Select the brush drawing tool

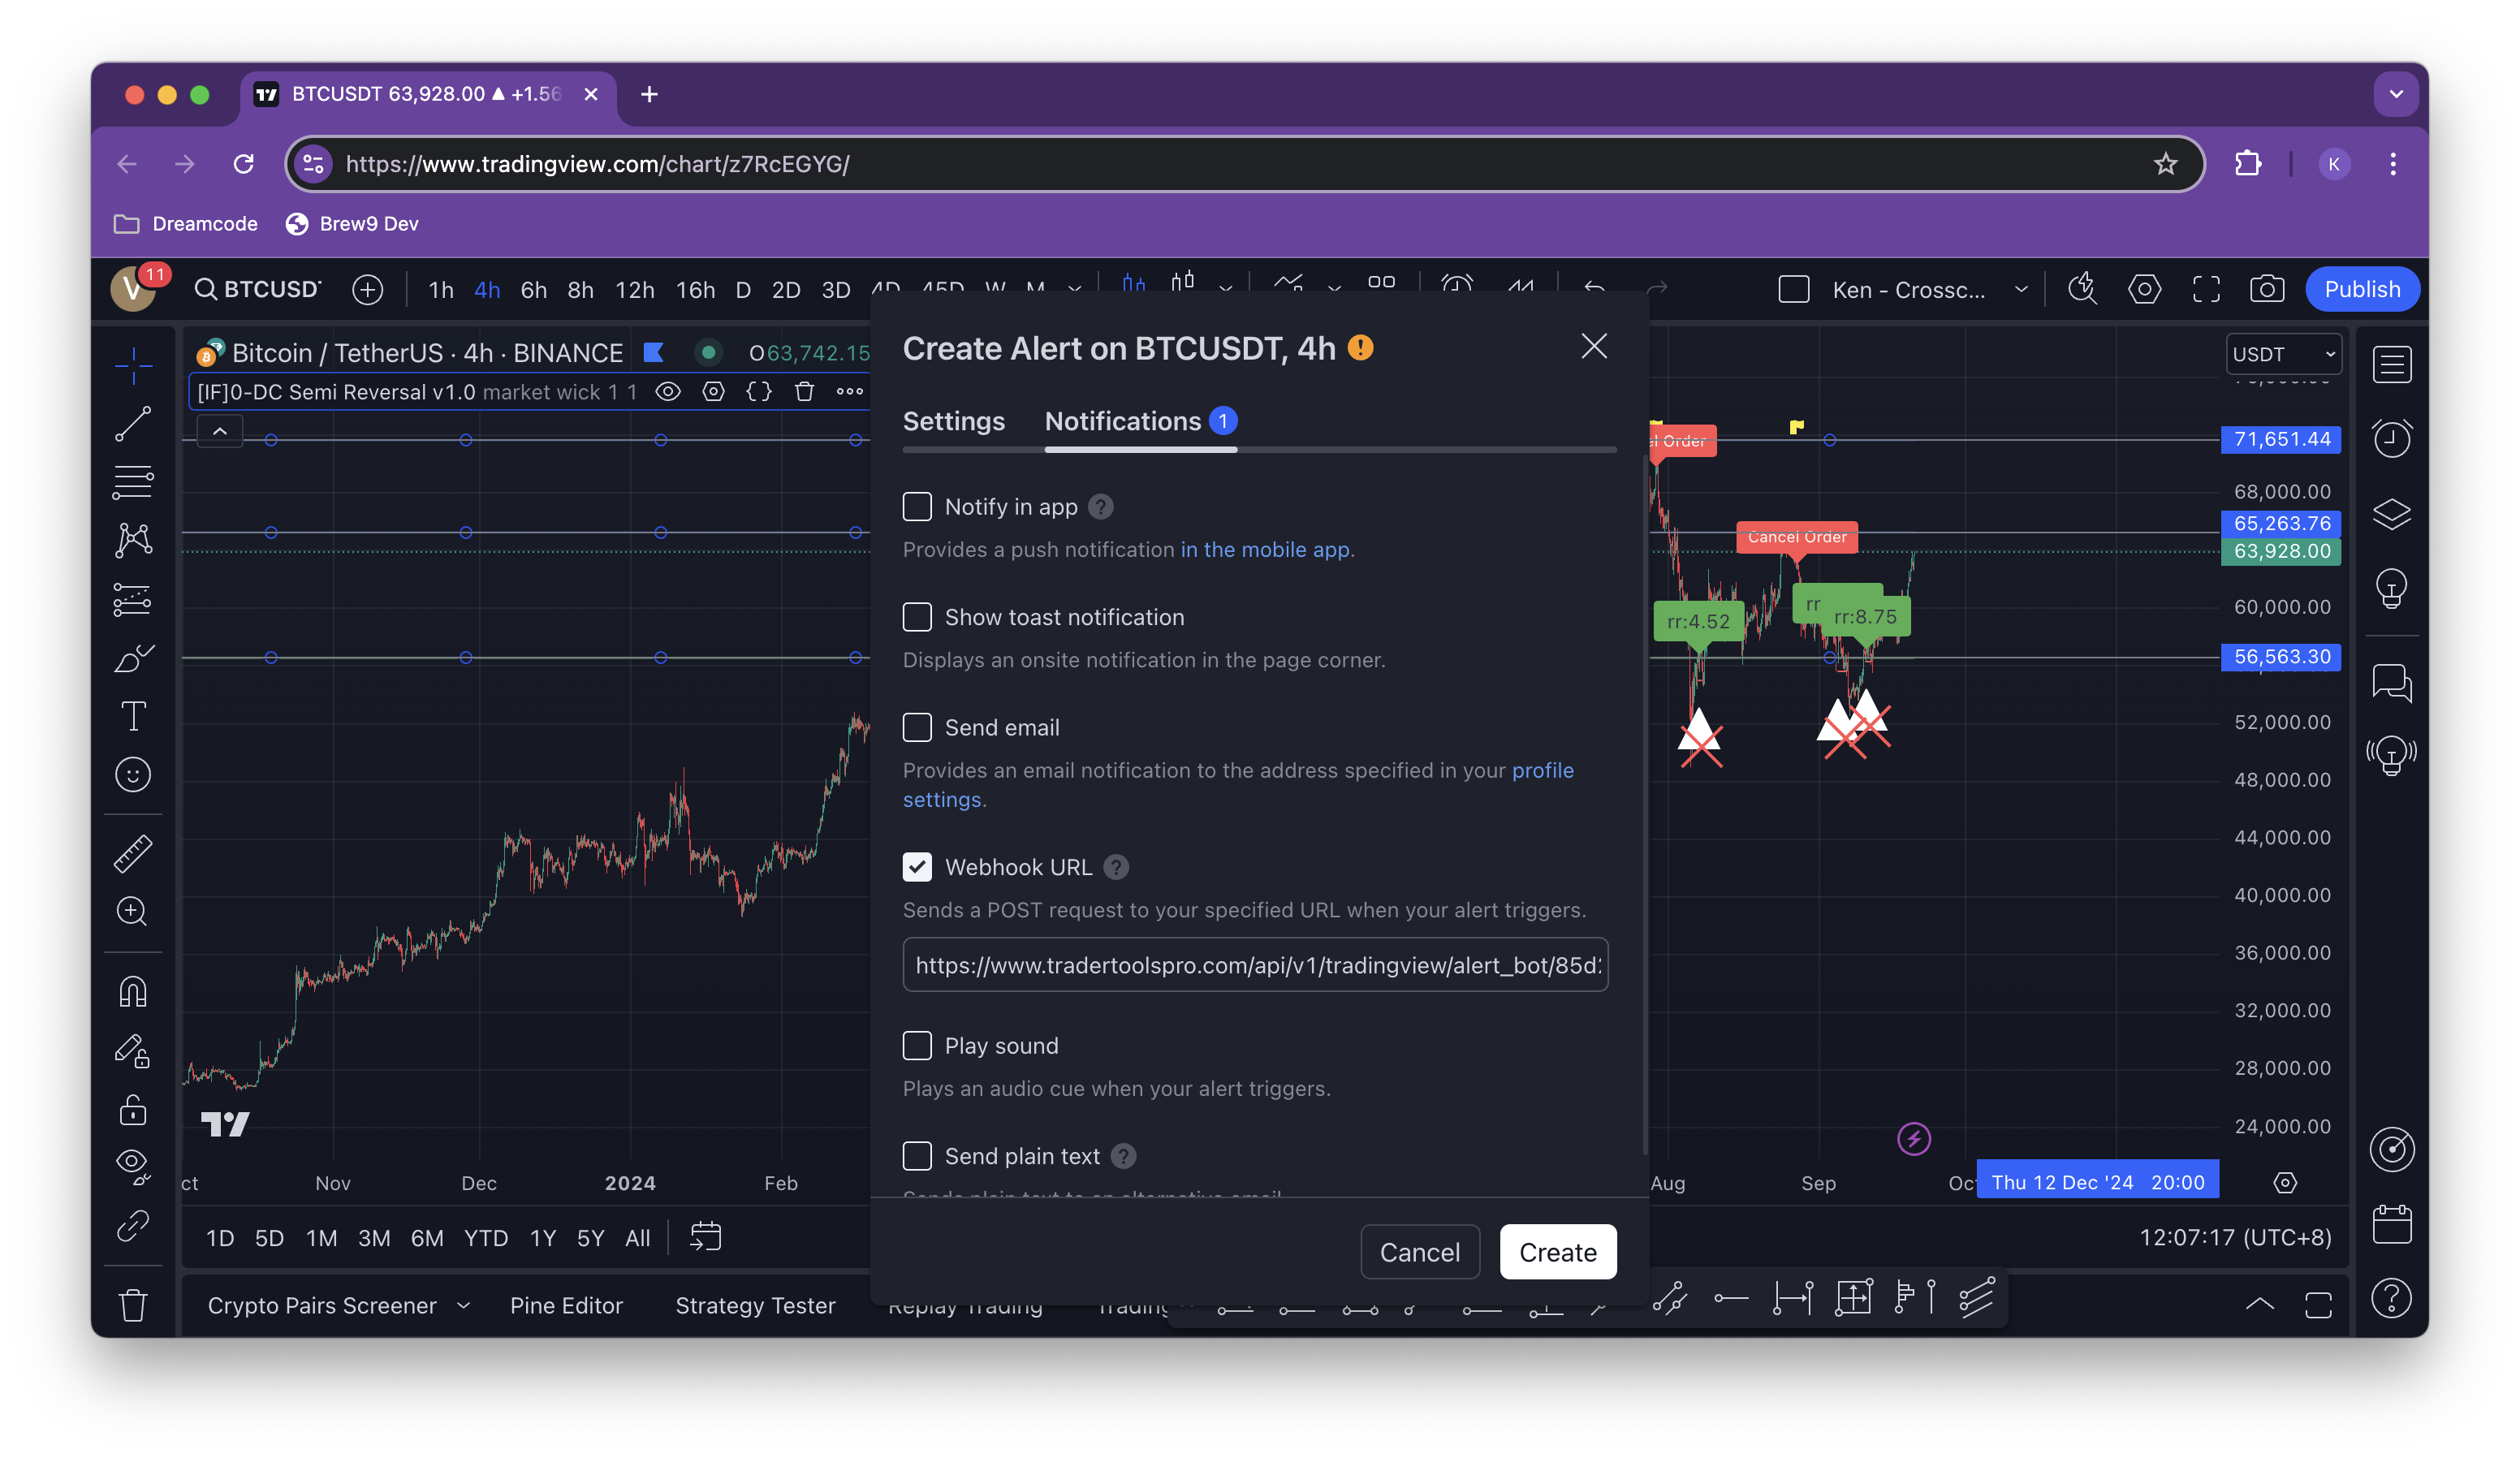tap(133, 658)
